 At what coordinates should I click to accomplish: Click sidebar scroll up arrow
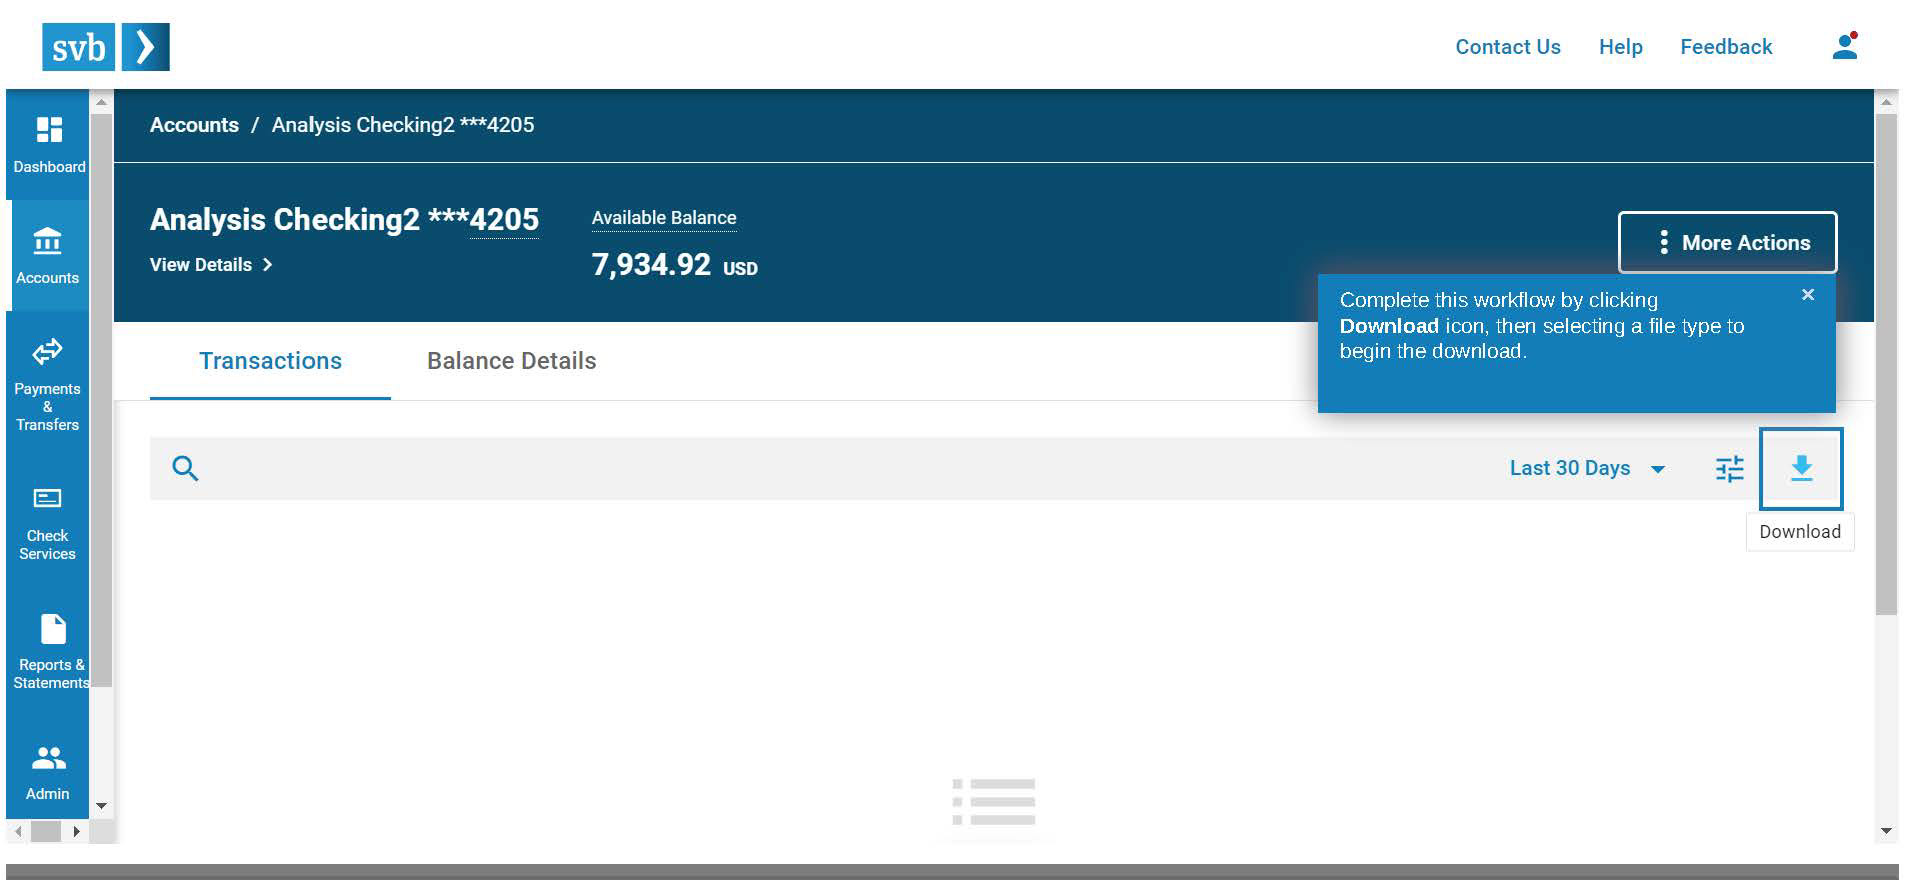point(101,102)
